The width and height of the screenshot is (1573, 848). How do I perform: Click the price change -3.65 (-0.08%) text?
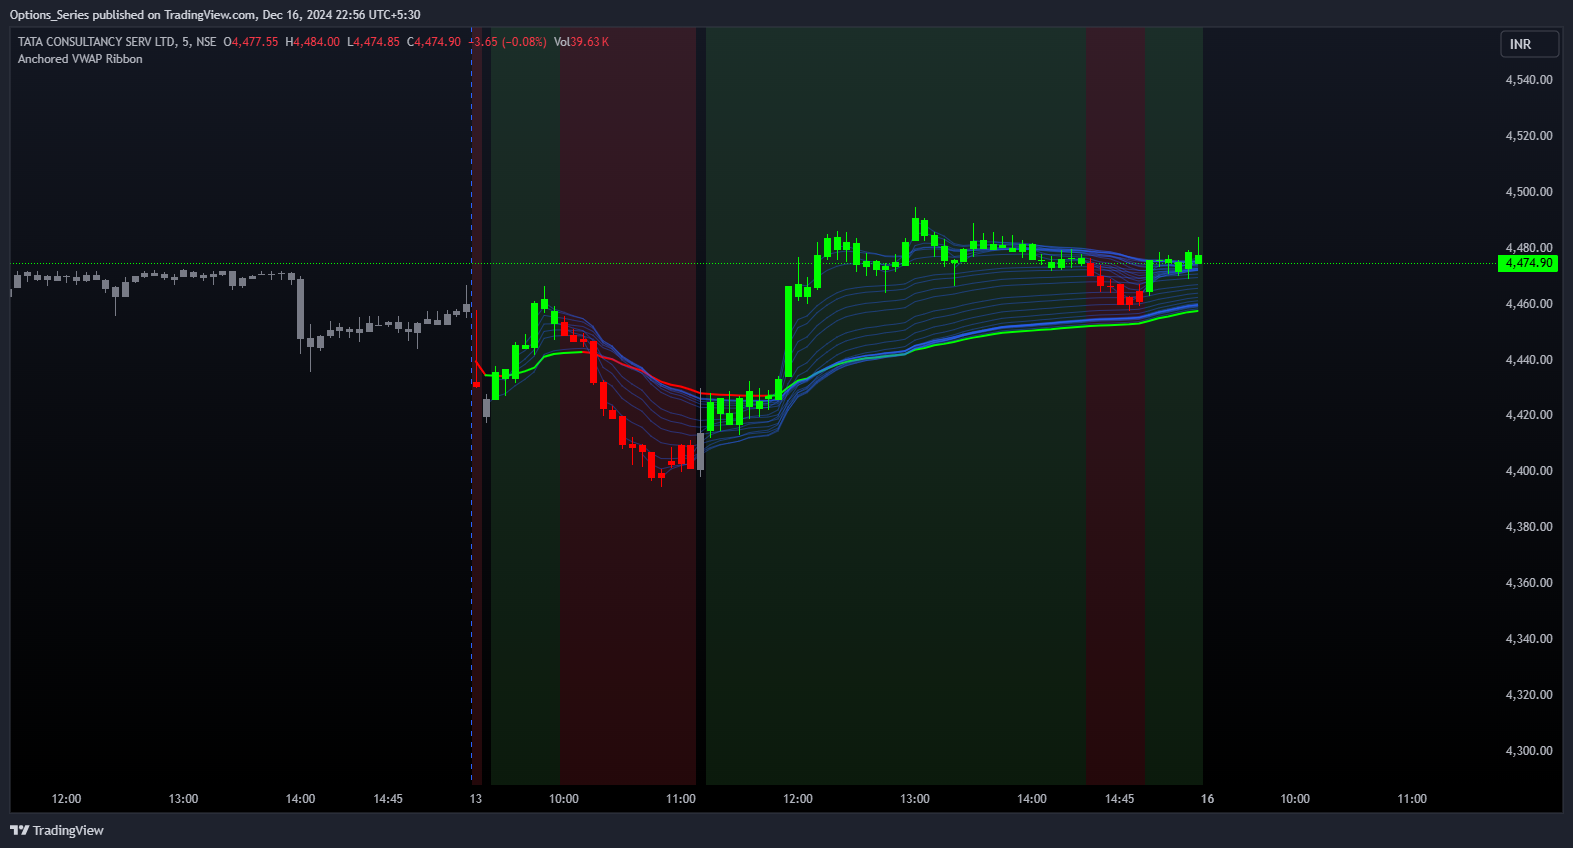coord(507,42)
